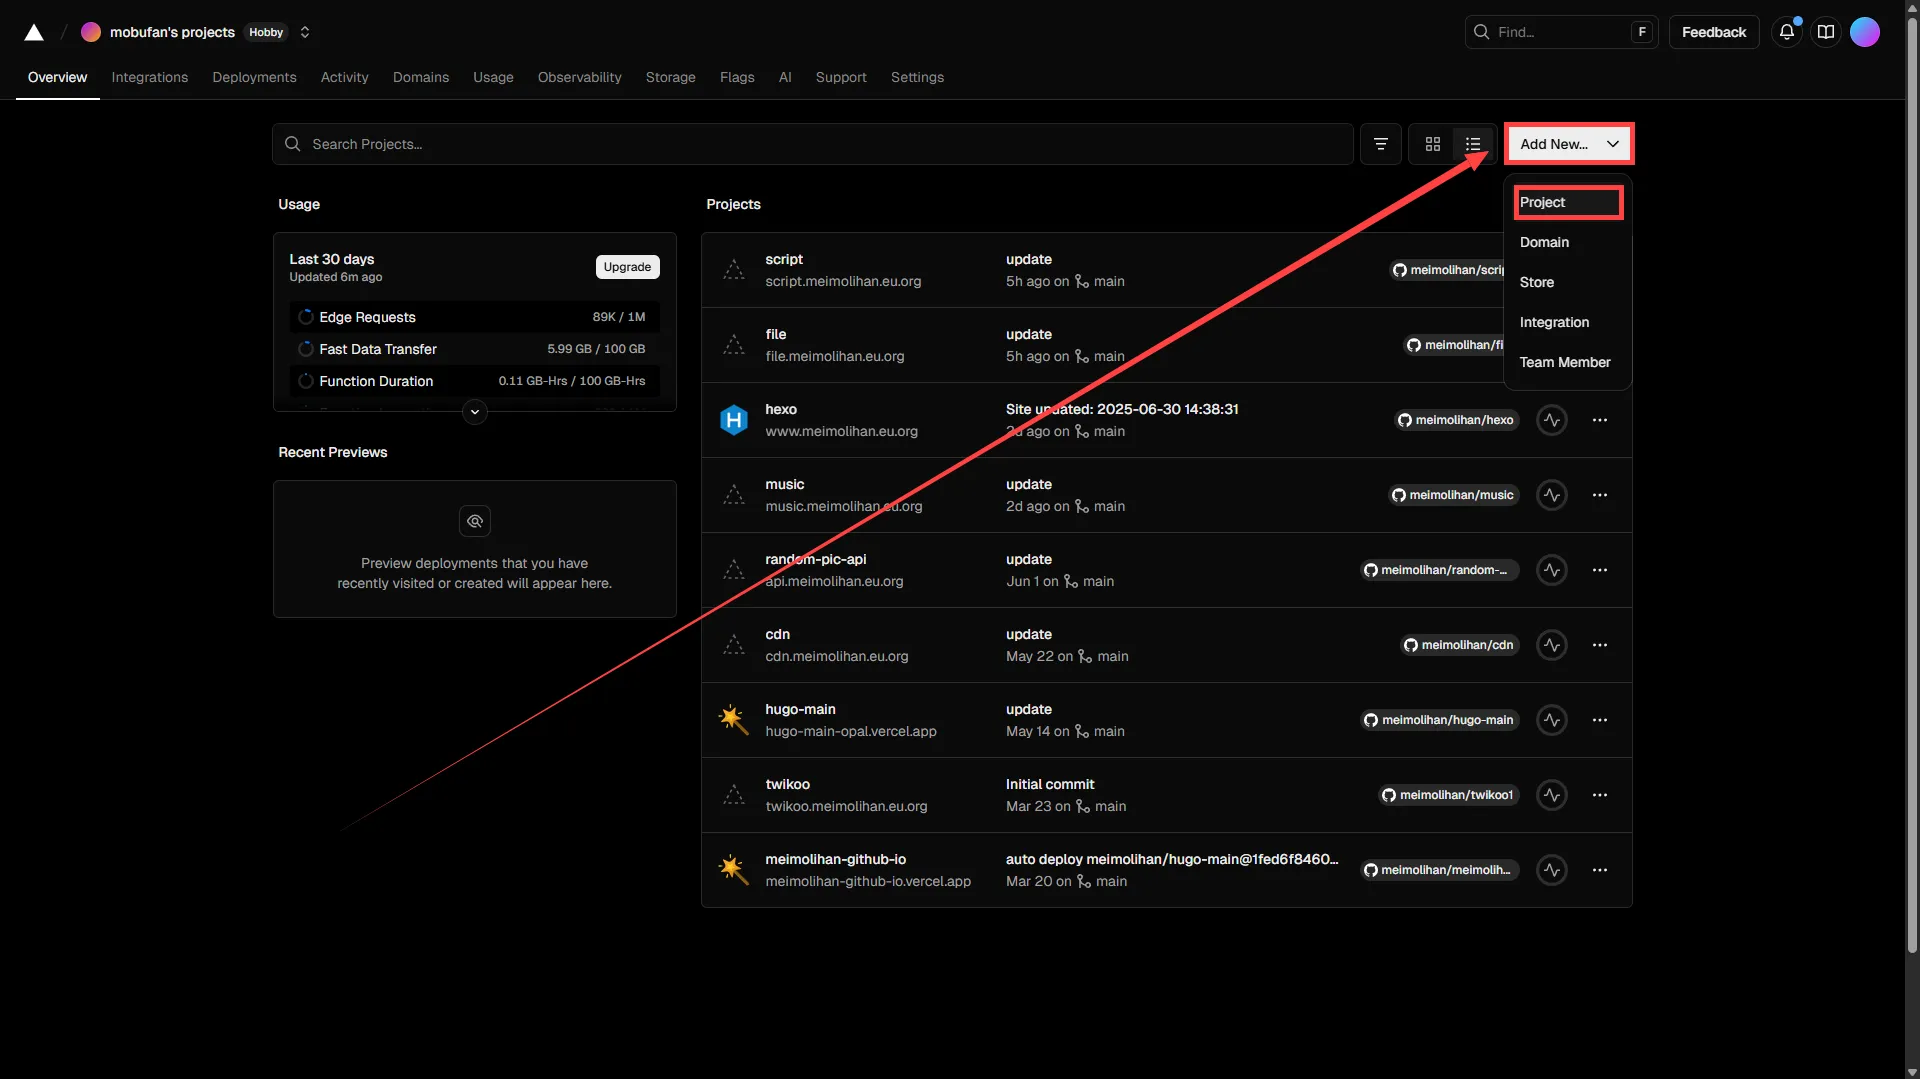Open the documentation book icon
The width and height of the screenshot is (1920, 1079).
click(x=1825, y=32)
